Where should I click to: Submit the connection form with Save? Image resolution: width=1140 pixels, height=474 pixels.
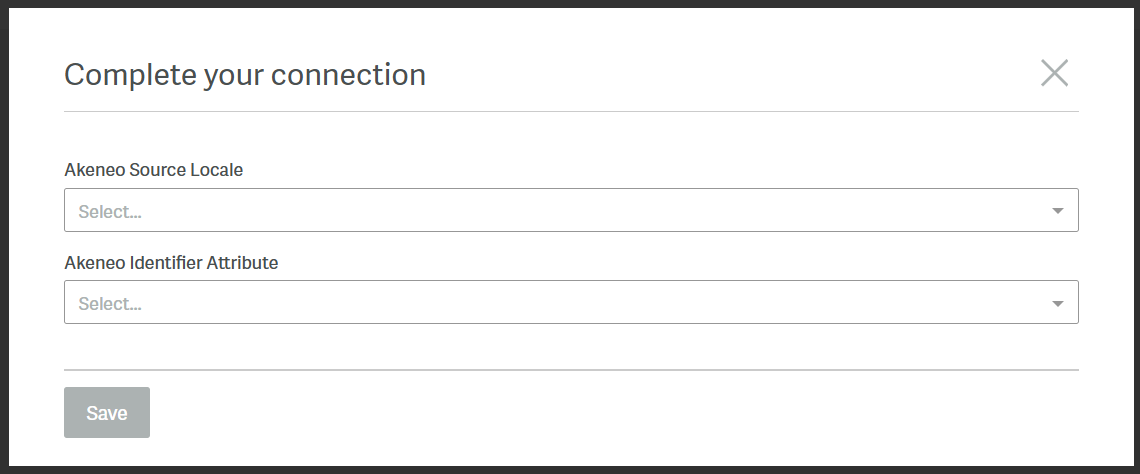107,413
